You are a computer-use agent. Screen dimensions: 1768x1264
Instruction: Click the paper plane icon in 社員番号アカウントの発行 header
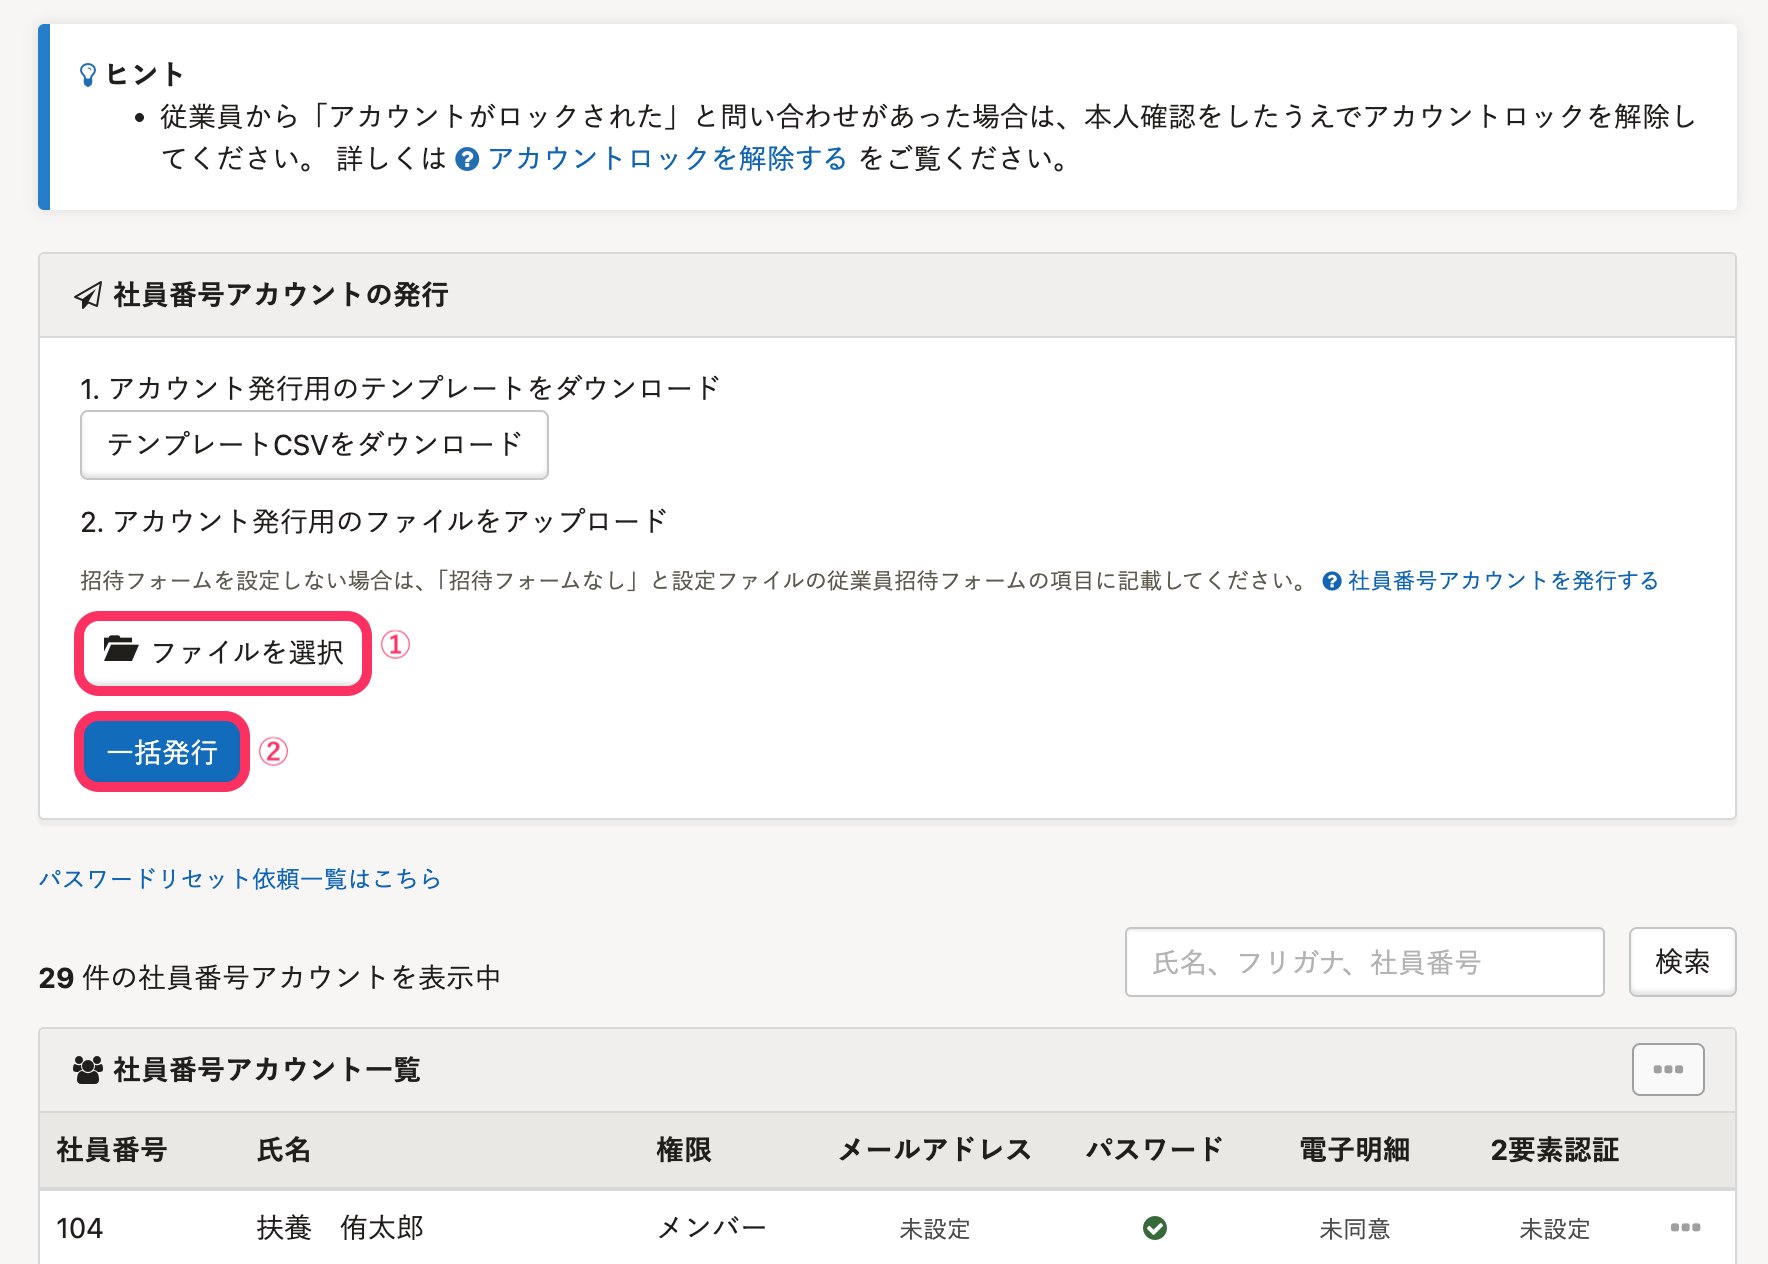coord(88,295)
